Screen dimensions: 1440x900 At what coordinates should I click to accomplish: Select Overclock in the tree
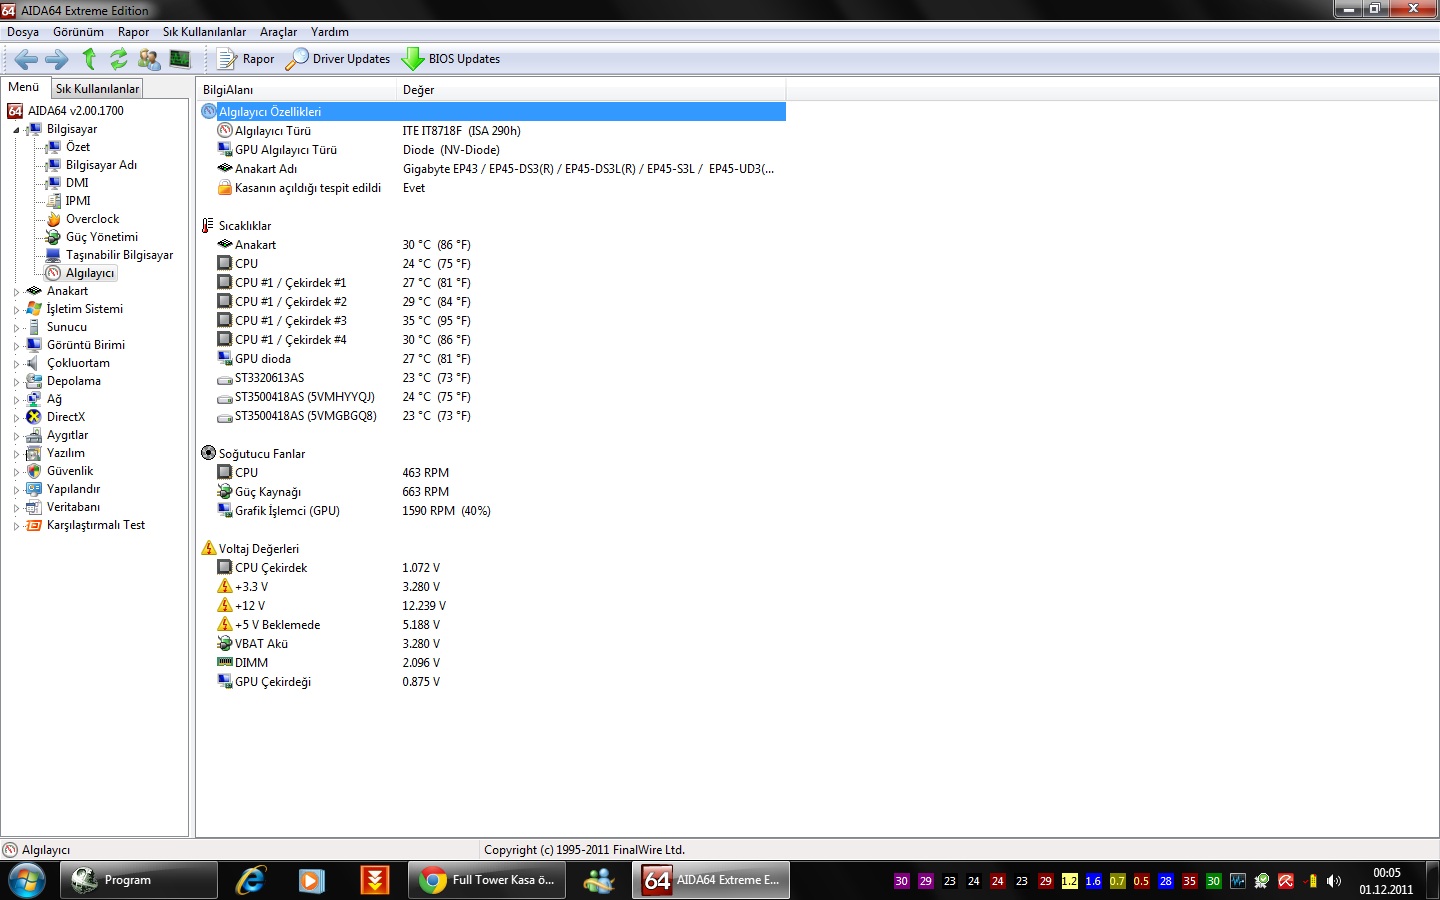point(92,219)
